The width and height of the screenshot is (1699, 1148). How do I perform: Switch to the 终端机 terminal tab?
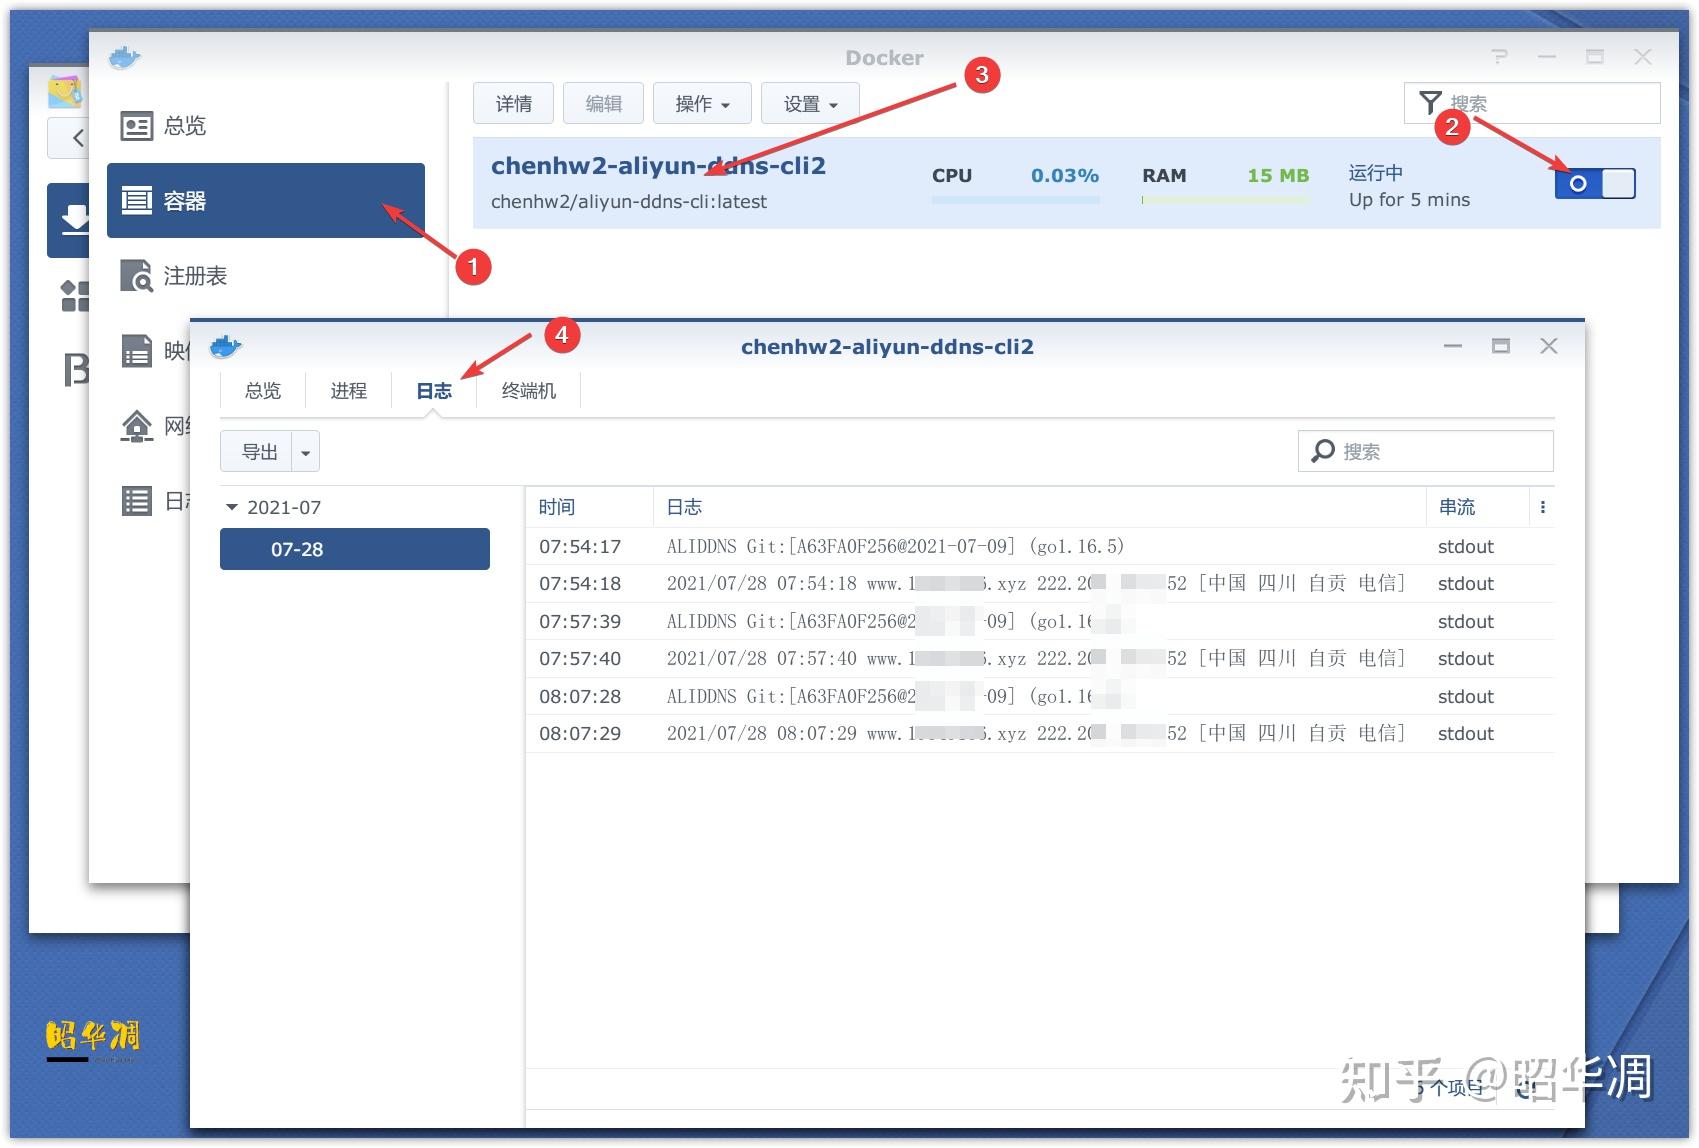point(527,390)
